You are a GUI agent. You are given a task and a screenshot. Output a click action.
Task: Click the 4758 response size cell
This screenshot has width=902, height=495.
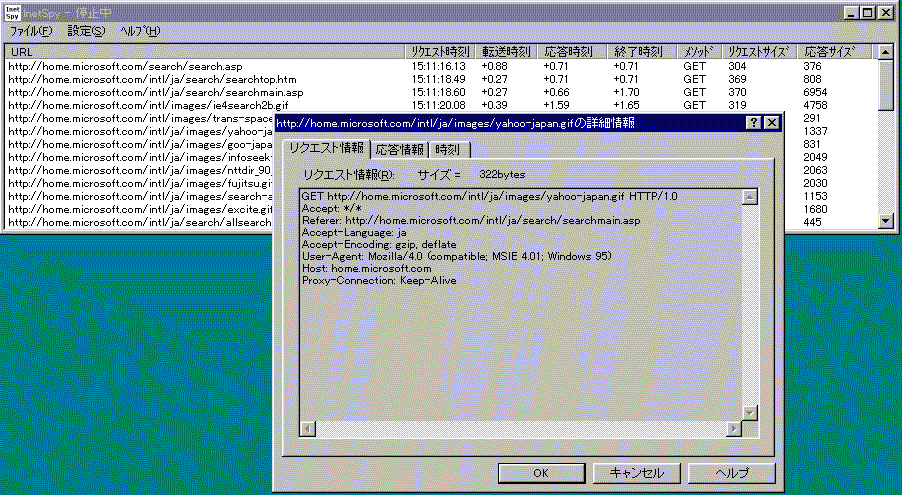pyautogui.click(x=815, y=105)
